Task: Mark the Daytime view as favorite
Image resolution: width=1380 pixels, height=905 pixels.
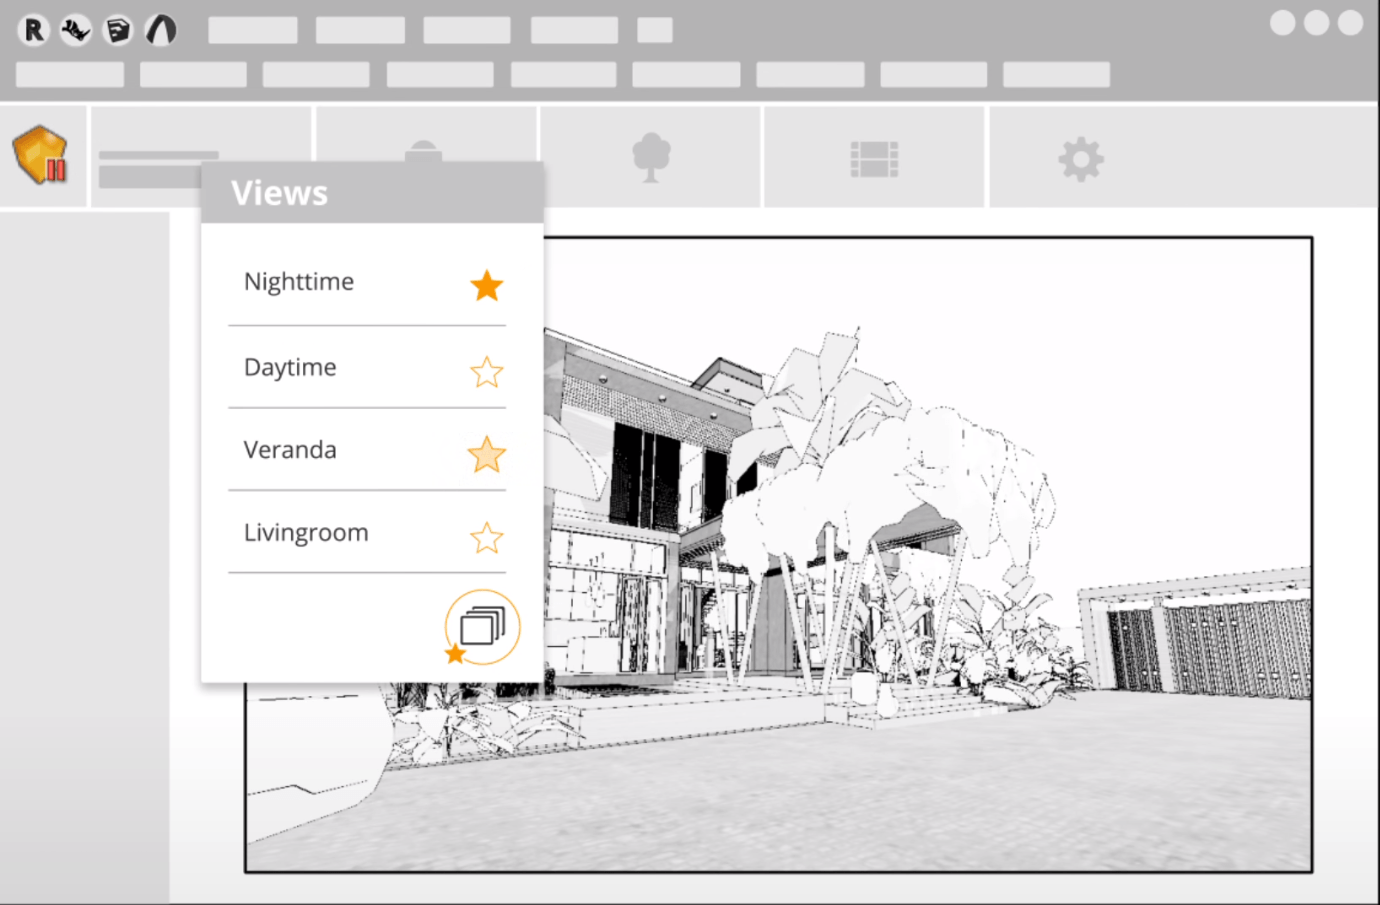Action: point(486,372)
